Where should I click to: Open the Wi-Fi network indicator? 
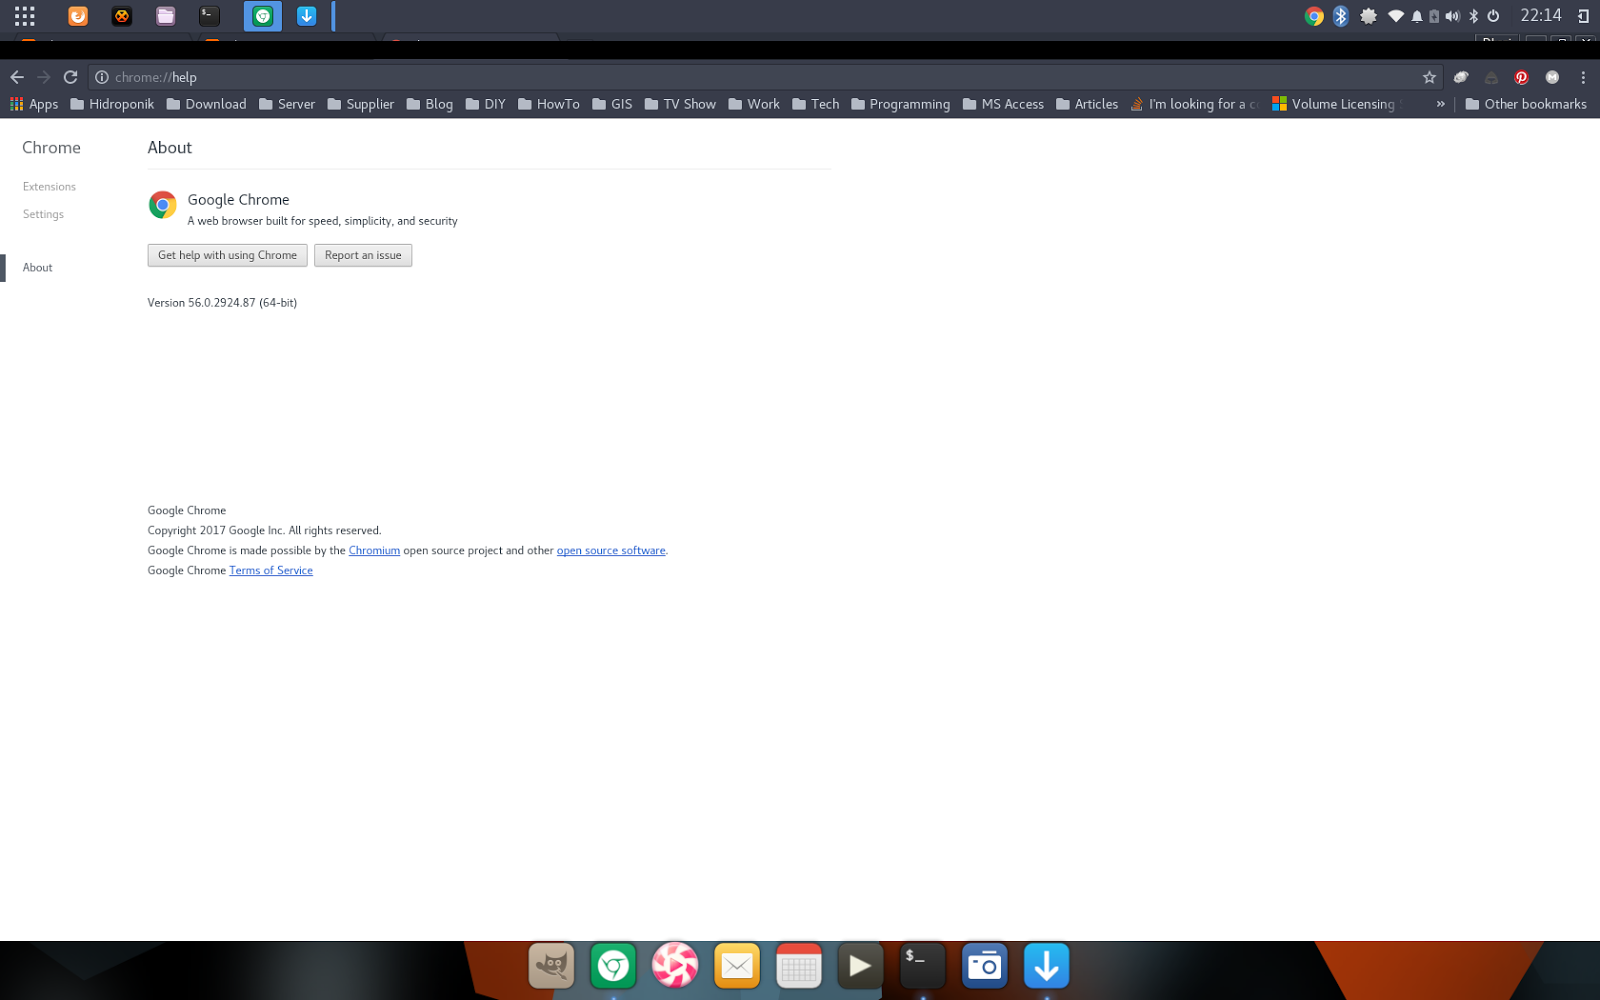(1396, 16)
